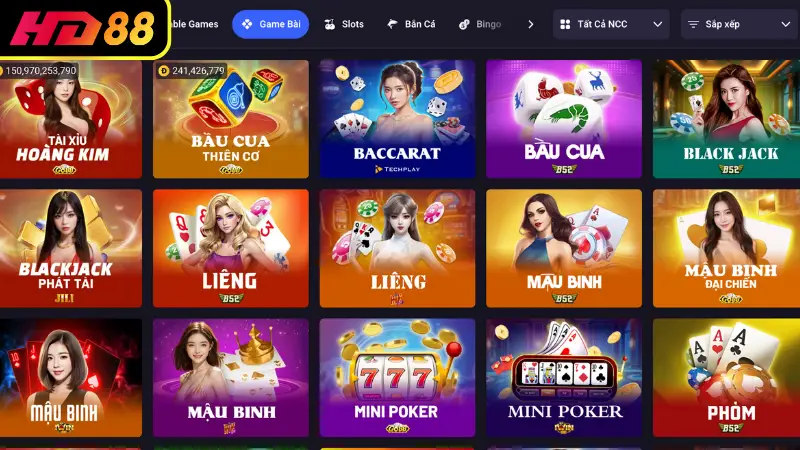Expand the Tất Cả NCC dropdown
Screen dimensions: 800x450
tap(611, 24)
